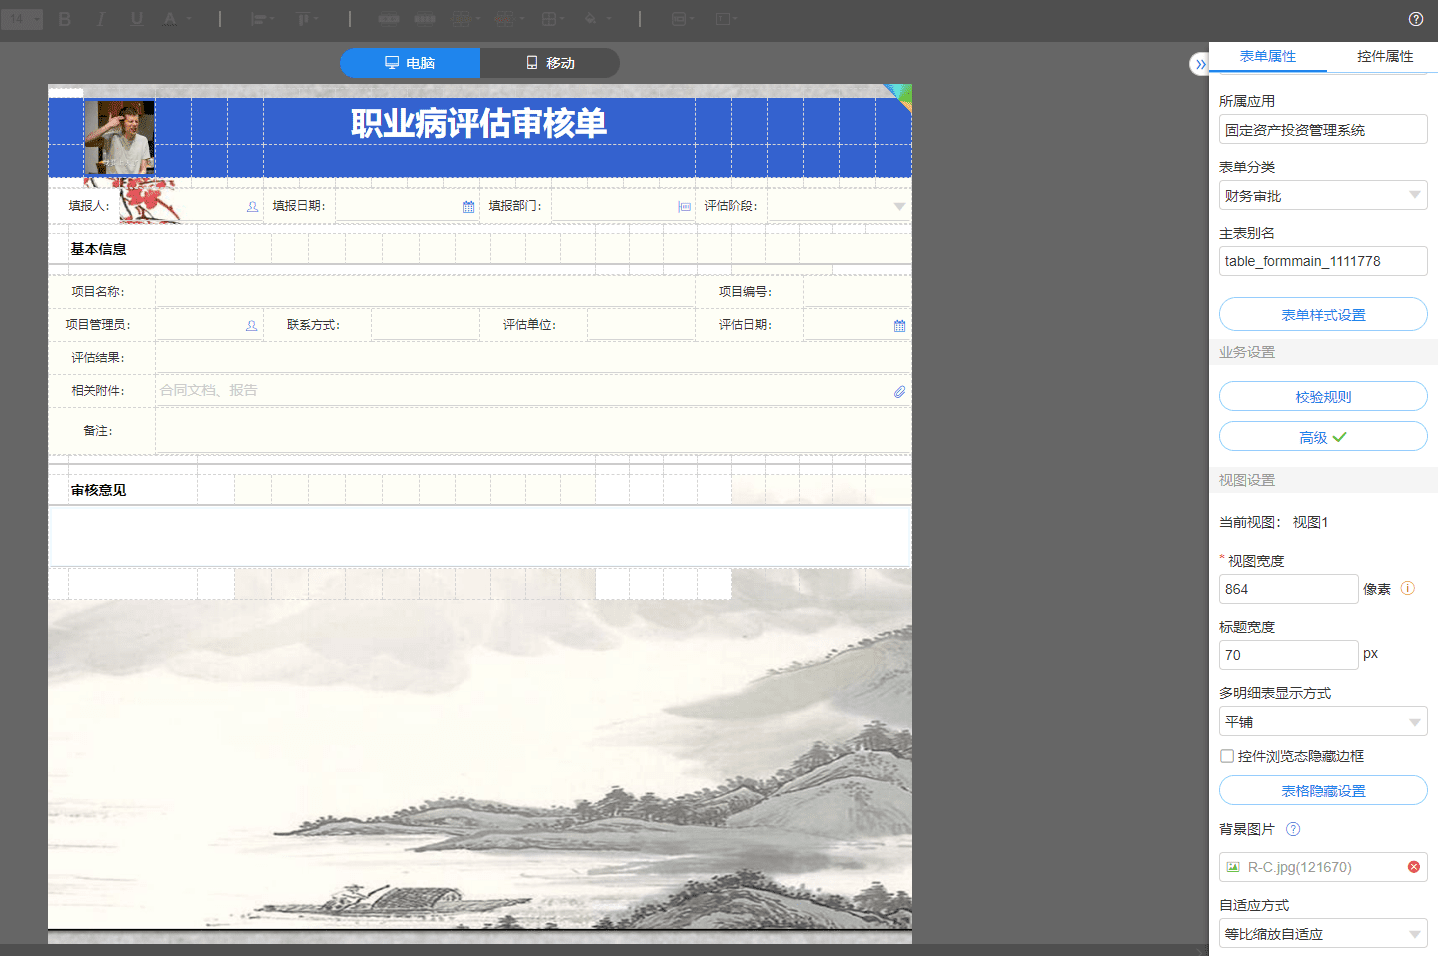The height and width of the screenshot is (956, 1438).
Task: Open the 多明细表显示方式 dropdown
Action: click(x=1323, y=721)
